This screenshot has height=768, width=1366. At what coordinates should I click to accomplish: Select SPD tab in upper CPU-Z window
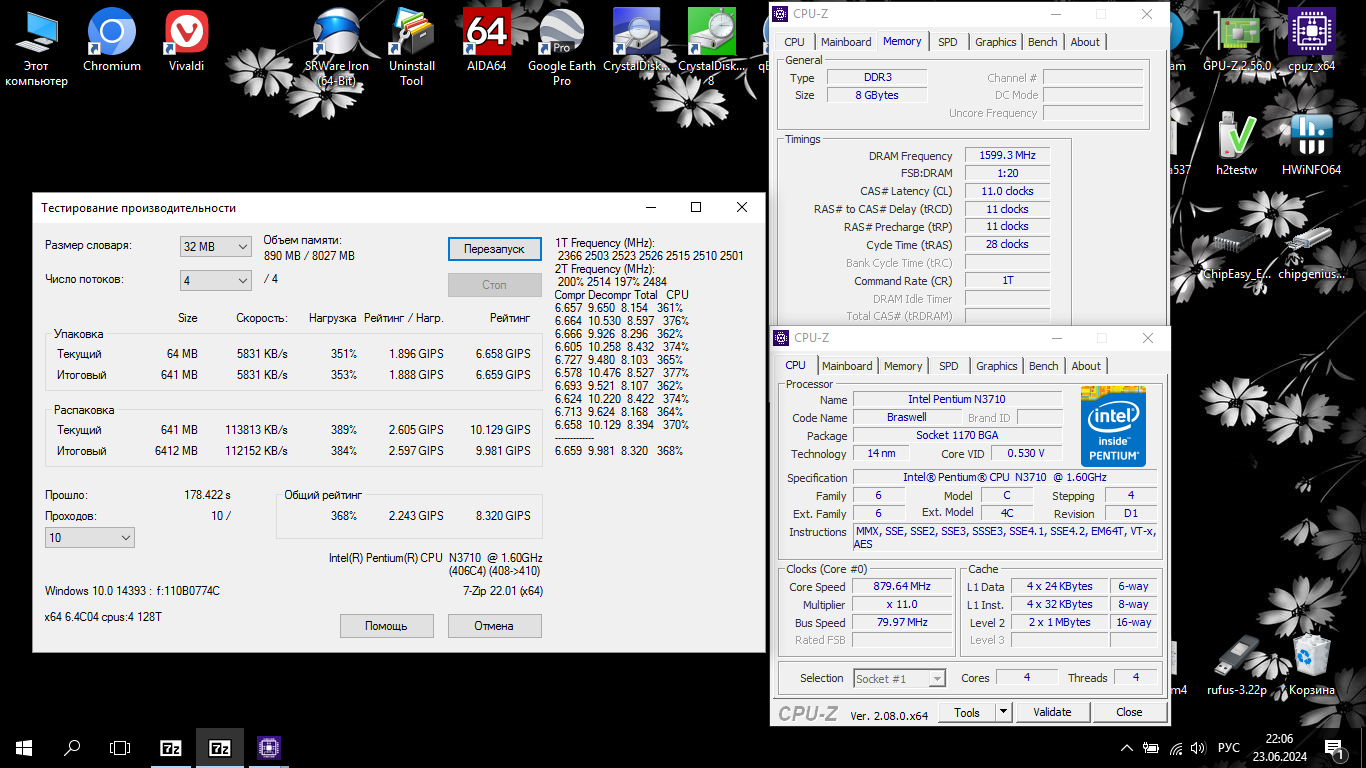[947, 42]
